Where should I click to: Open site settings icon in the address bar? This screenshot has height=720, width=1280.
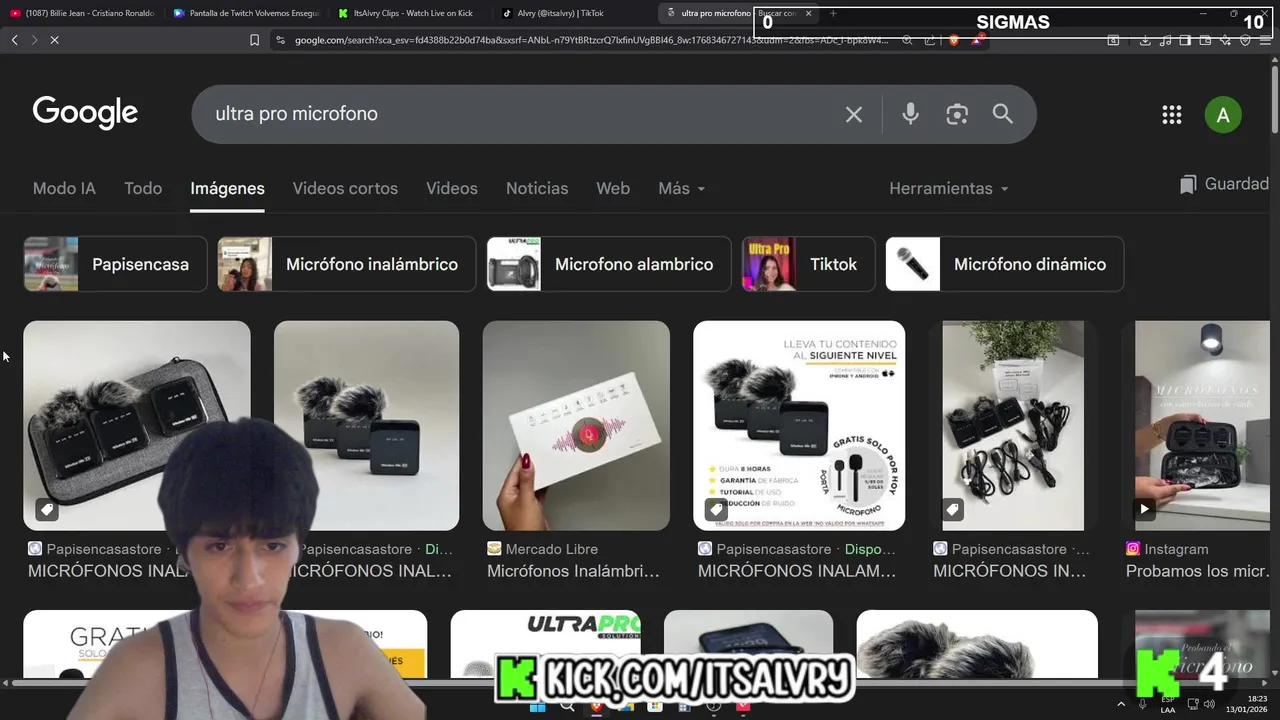click(281, 40)
